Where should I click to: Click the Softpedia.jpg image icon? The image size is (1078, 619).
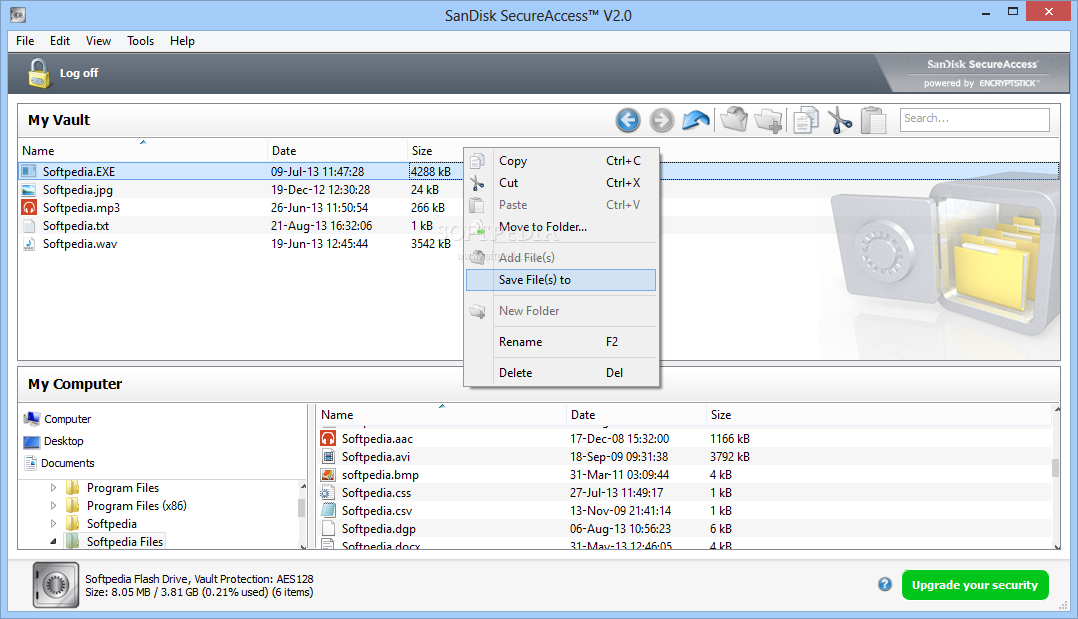click(28, 190)
